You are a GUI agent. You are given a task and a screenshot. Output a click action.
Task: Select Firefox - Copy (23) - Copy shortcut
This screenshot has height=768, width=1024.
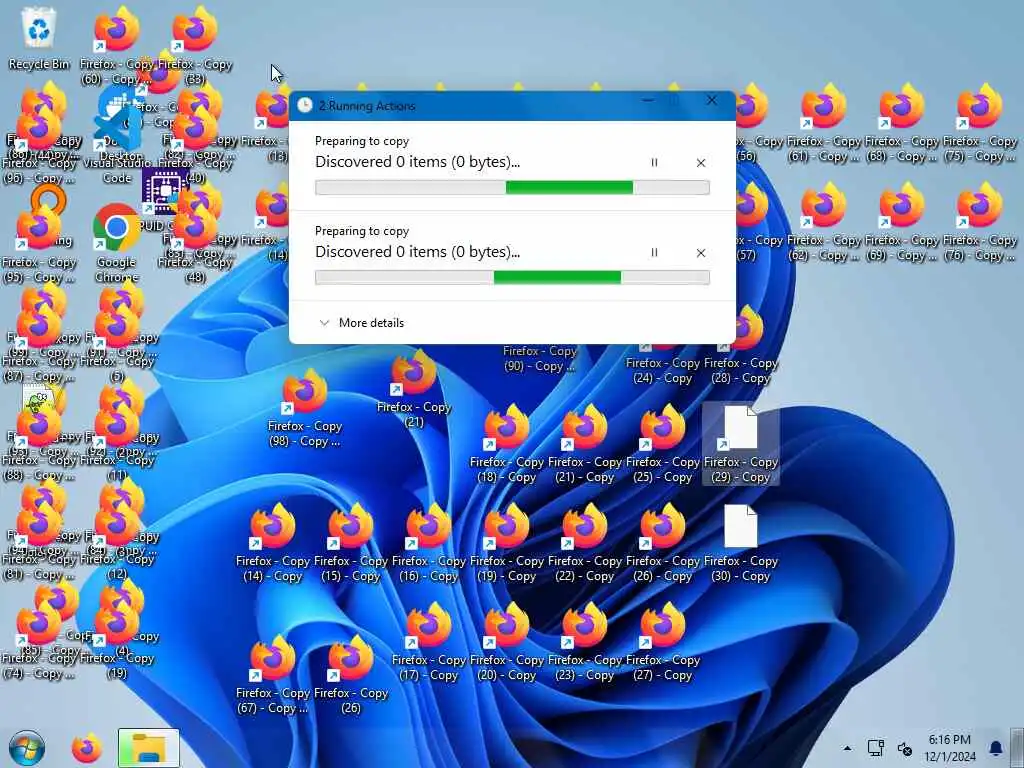(584, 643)
